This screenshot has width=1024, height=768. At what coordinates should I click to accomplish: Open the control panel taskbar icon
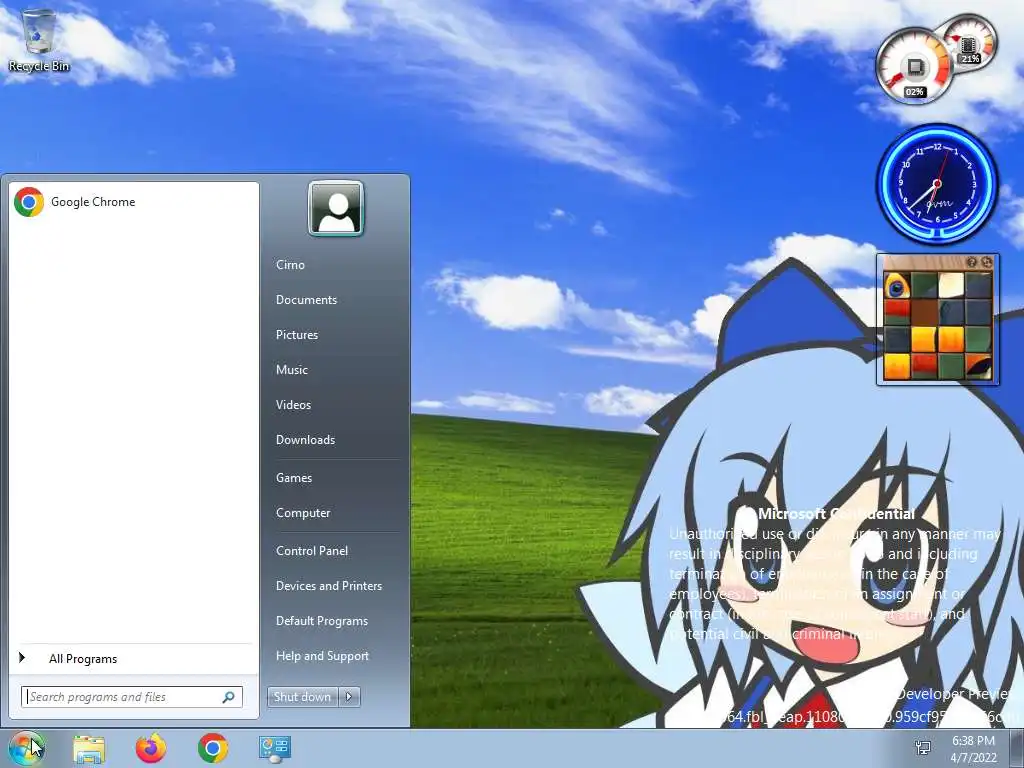coord(274,748)
